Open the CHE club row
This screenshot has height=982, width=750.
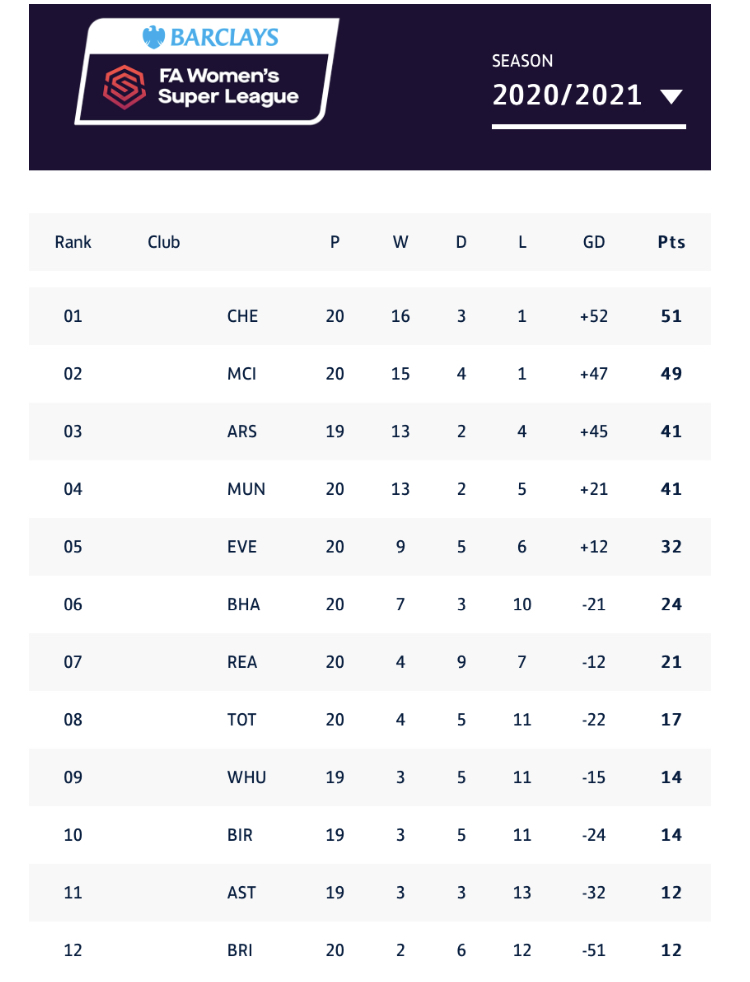coord(242,316)
